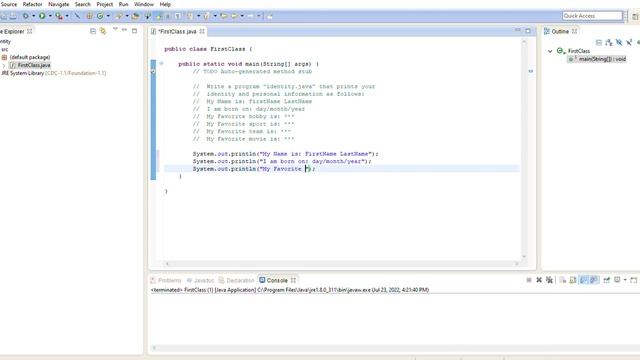Click the Forward navigation arrow in toolbar

pos(251,16)
